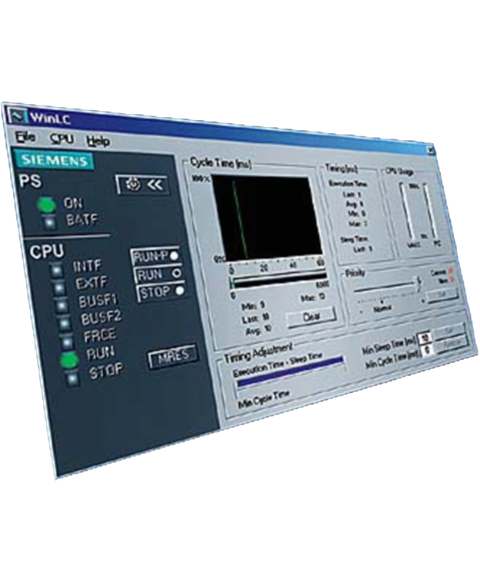
Task: Select the STOP mode switch
Action: click(x=162, y=292)
